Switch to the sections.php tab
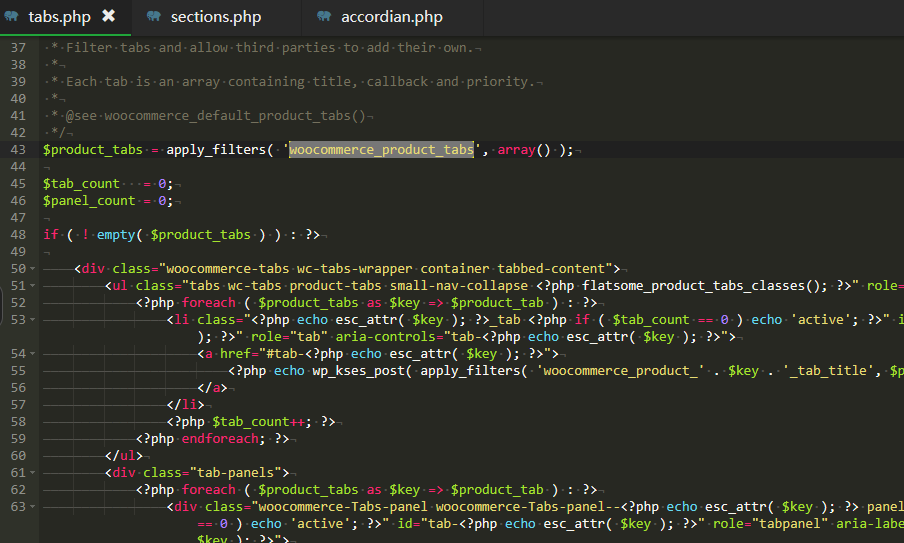This screenshot has height=543, width=904. point(215,17)
